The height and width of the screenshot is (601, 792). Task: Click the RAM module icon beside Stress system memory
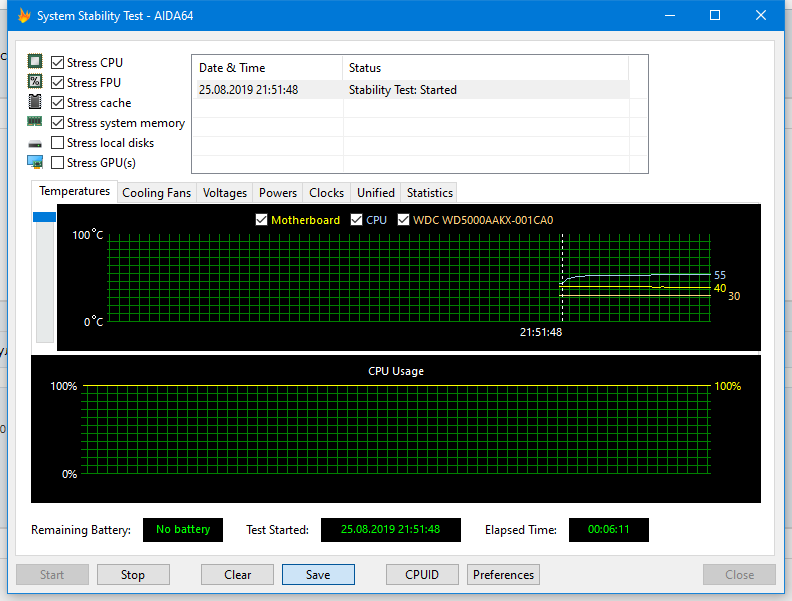[x=35, y=121]
